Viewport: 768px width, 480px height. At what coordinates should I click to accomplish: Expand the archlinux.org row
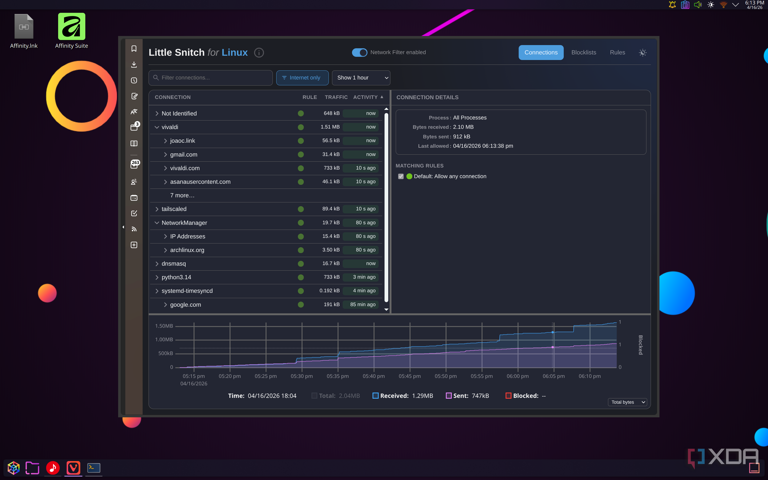click(165, 250)
